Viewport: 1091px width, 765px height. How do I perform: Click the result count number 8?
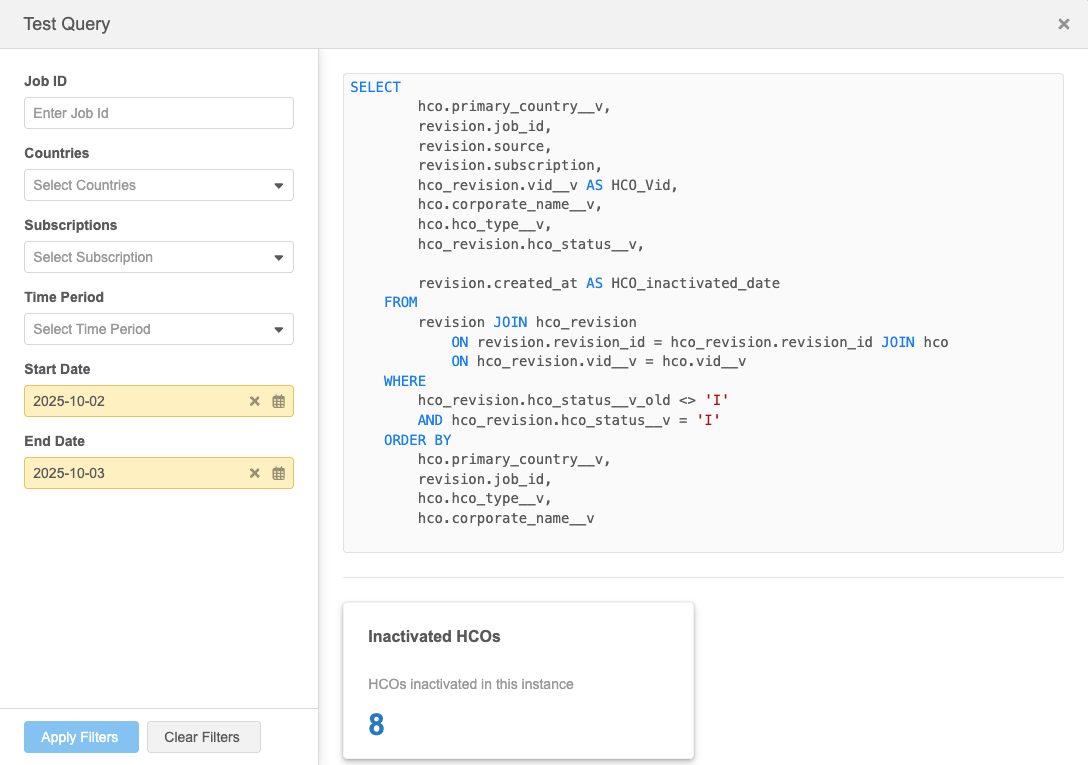(376, 725)
